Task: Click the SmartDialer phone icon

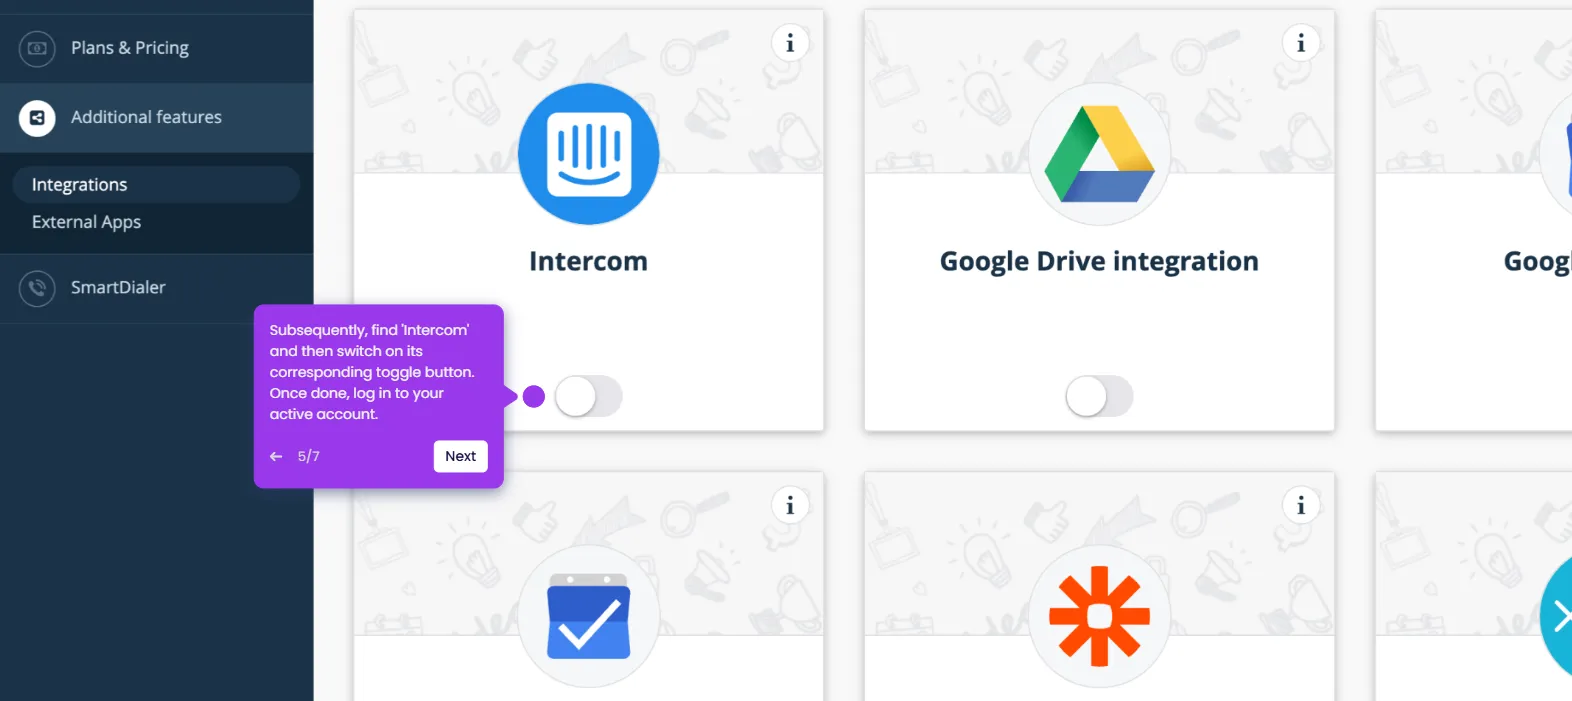Action: click(x=37, y=288)
